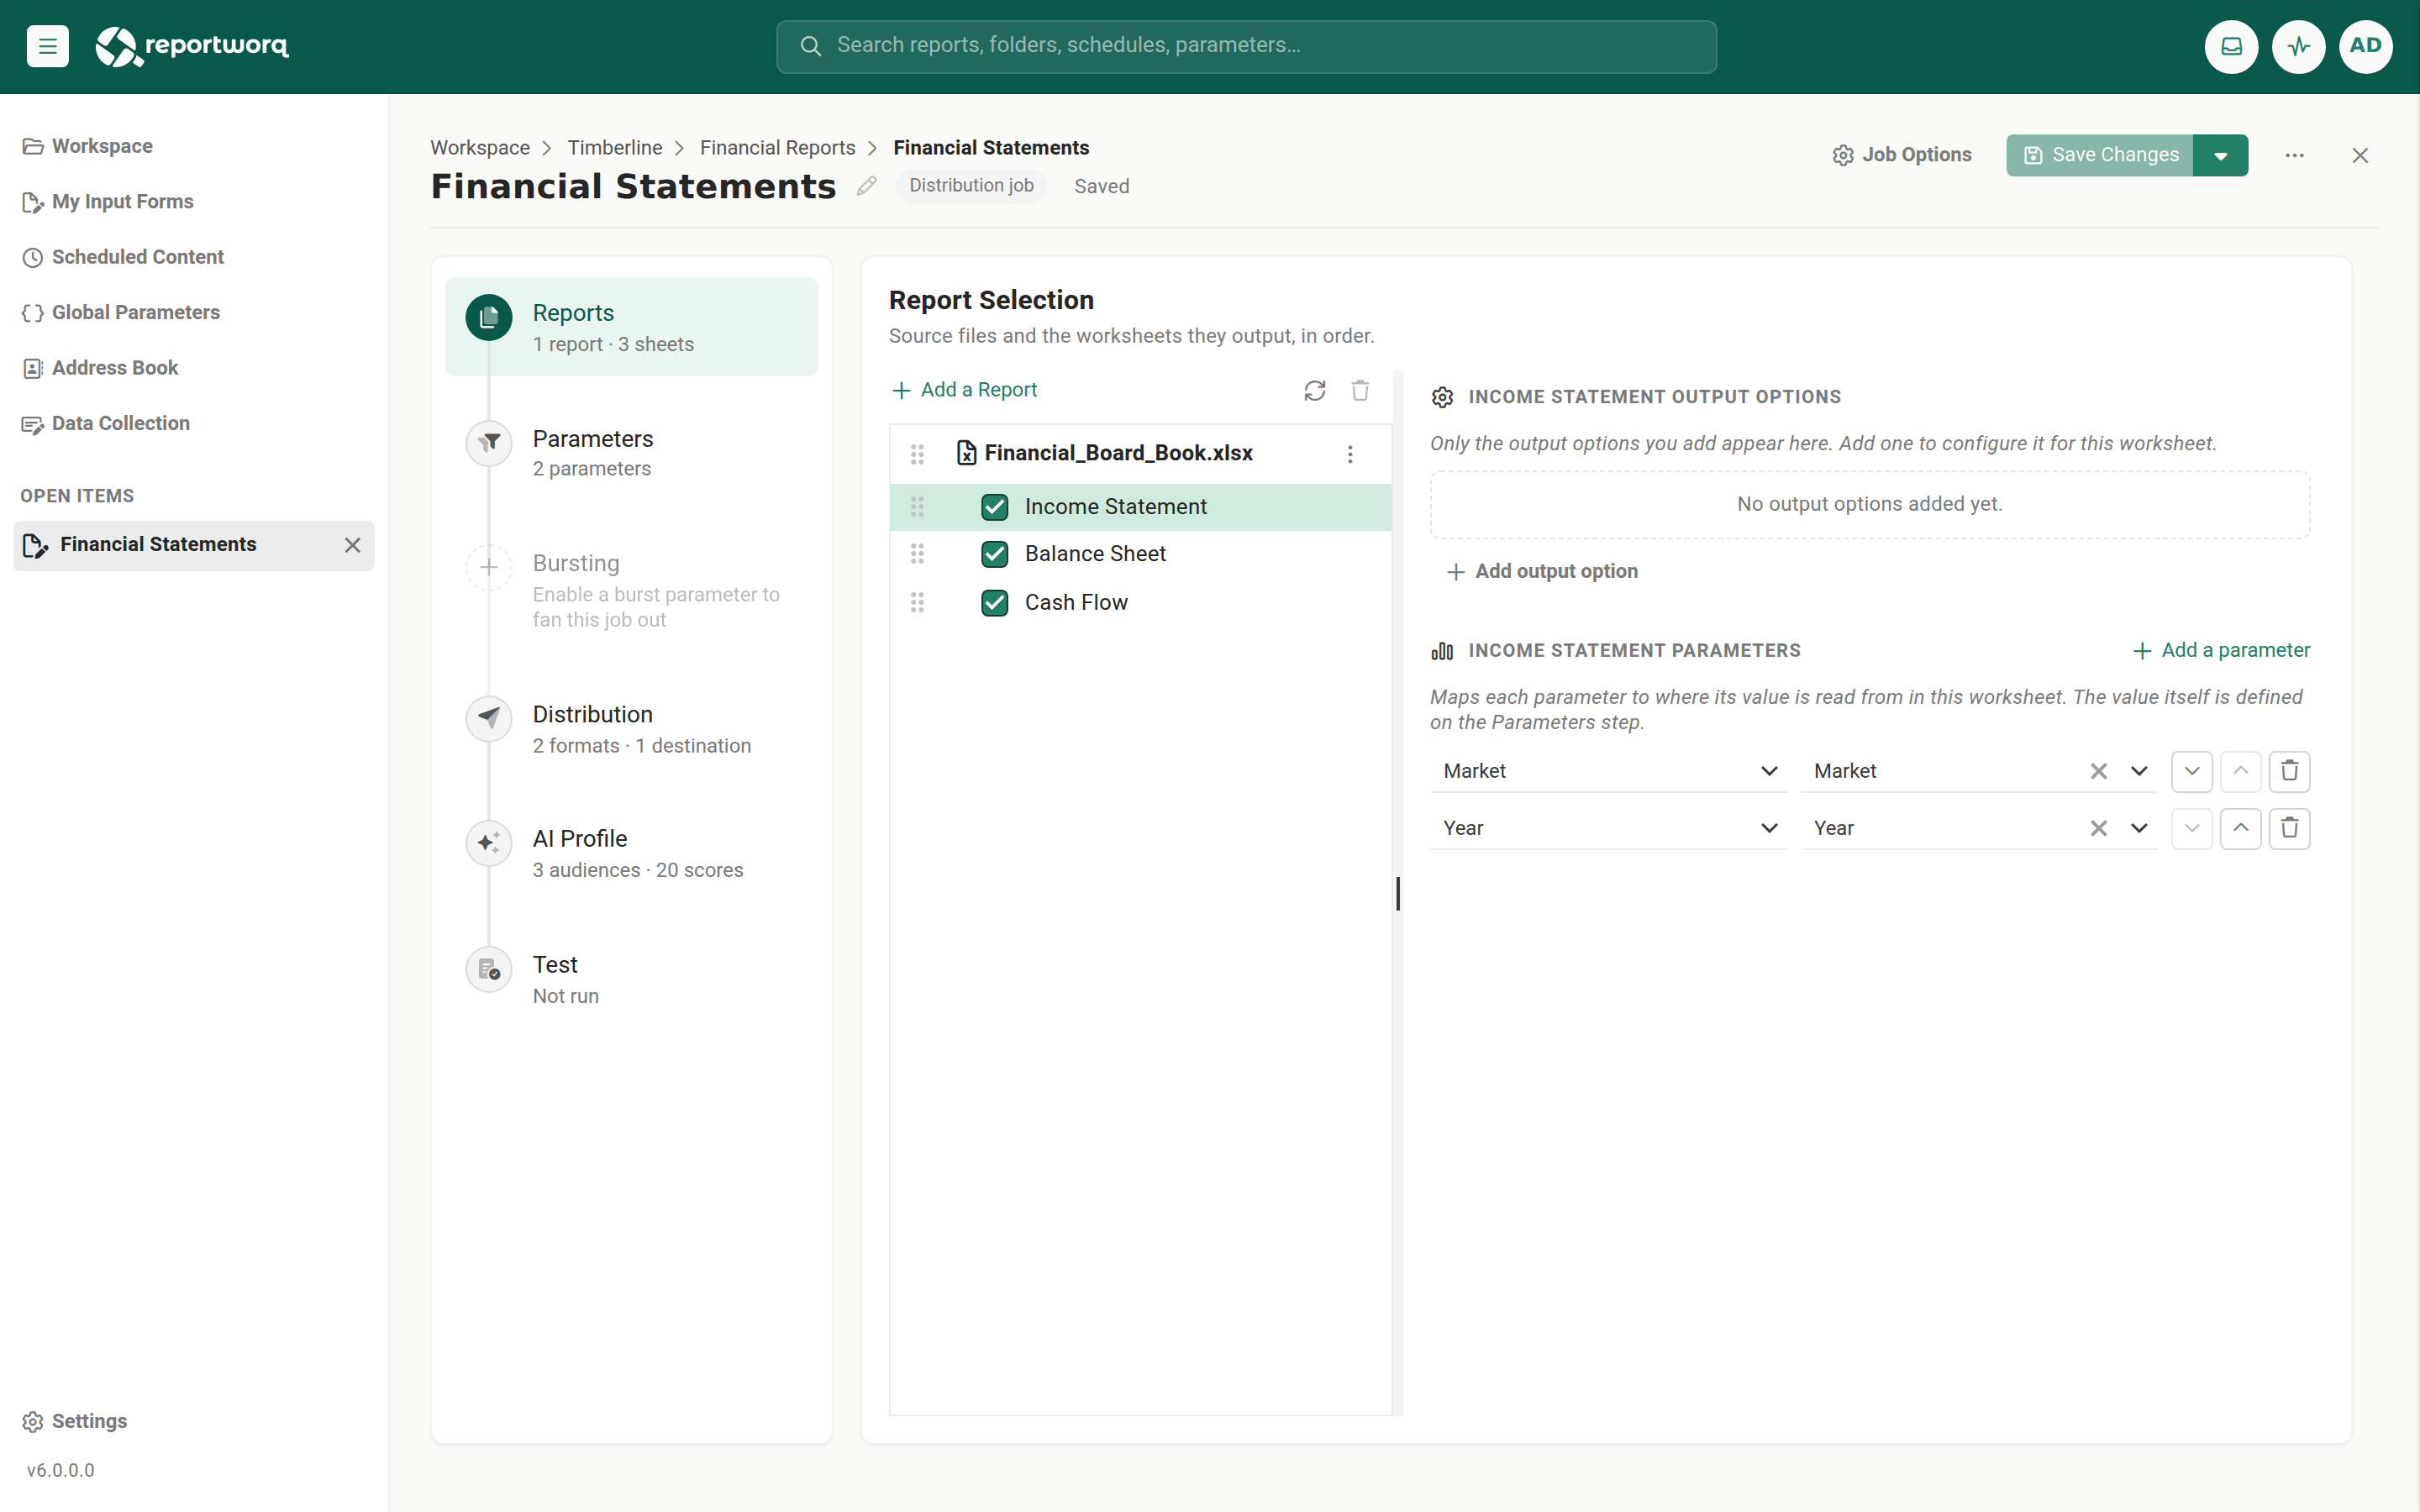Toggle the hamburger menu button
Screen dimensions: 2420x1512
47,46
